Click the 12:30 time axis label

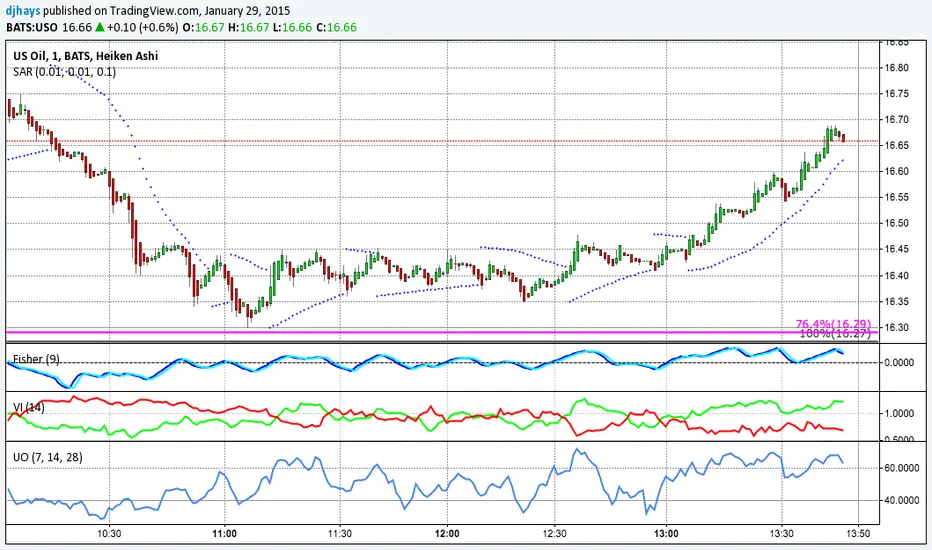click(x=555, y=533)
